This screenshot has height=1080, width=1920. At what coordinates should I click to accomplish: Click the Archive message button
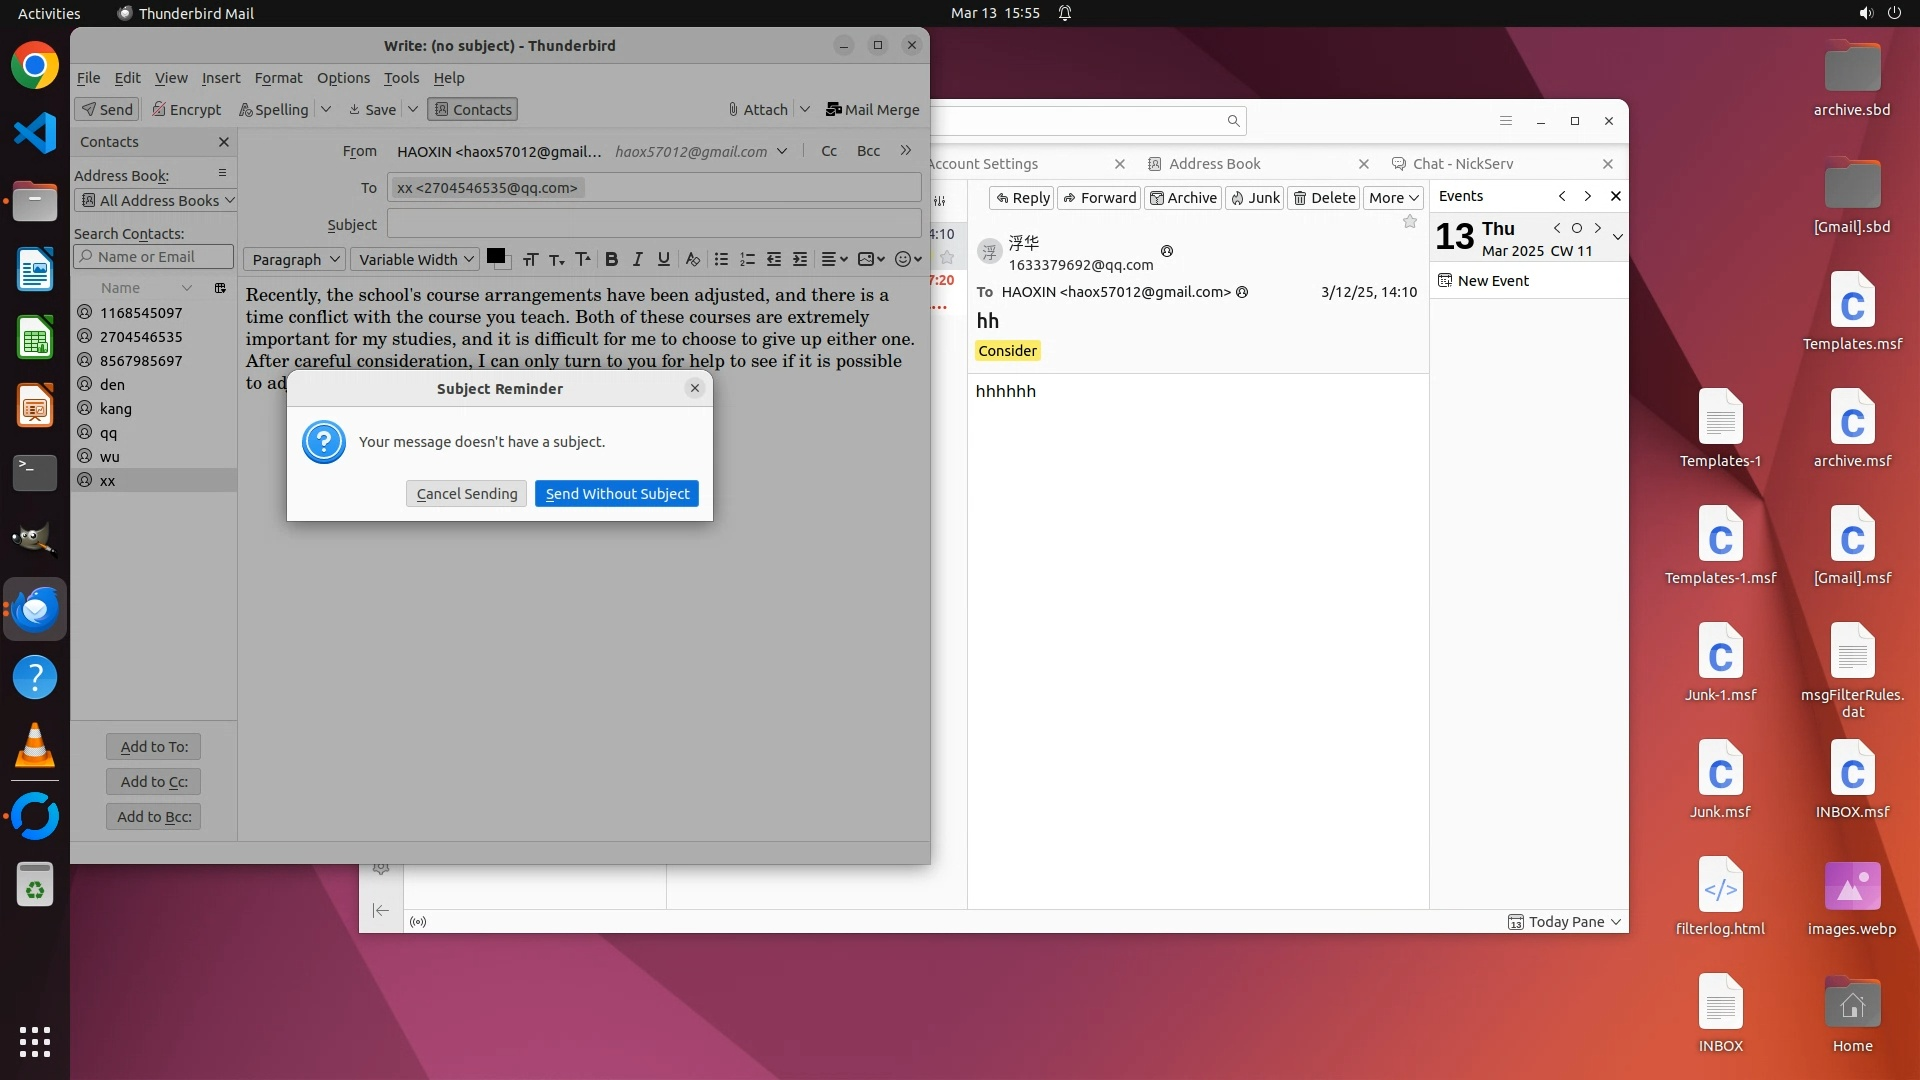pyautogui.click(x=1183, y=198)
